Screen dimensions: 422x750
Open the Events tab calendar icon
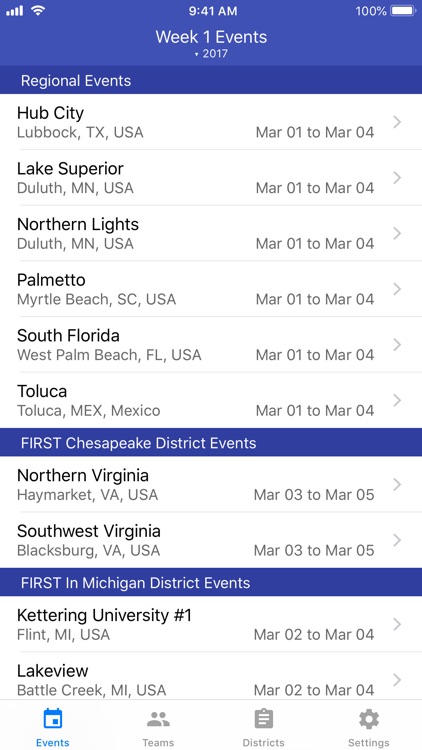(53, 718)
